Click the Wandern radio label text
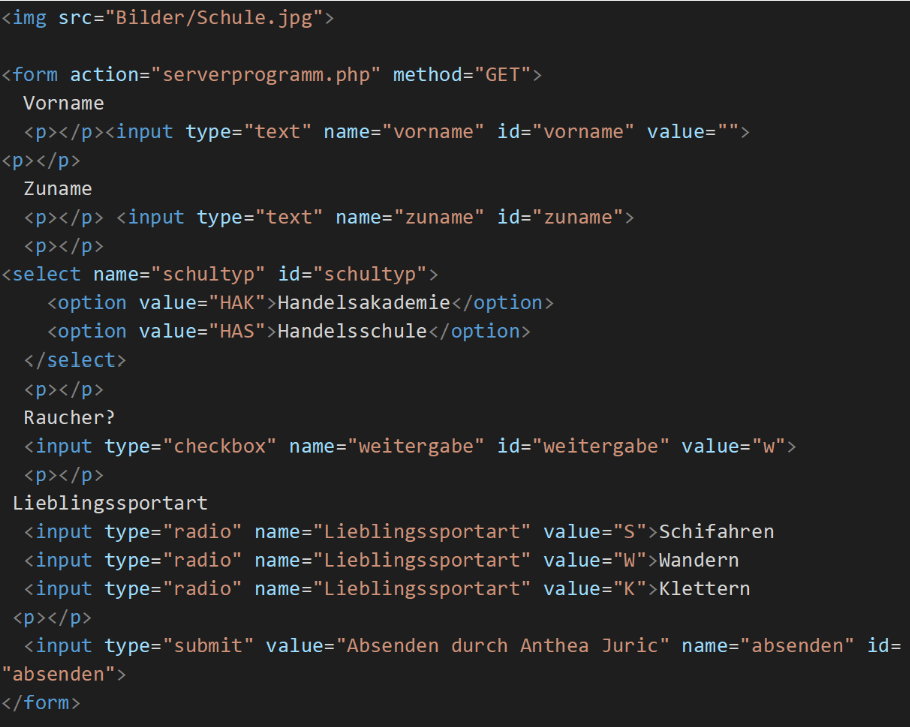 [x=699, y=560]
